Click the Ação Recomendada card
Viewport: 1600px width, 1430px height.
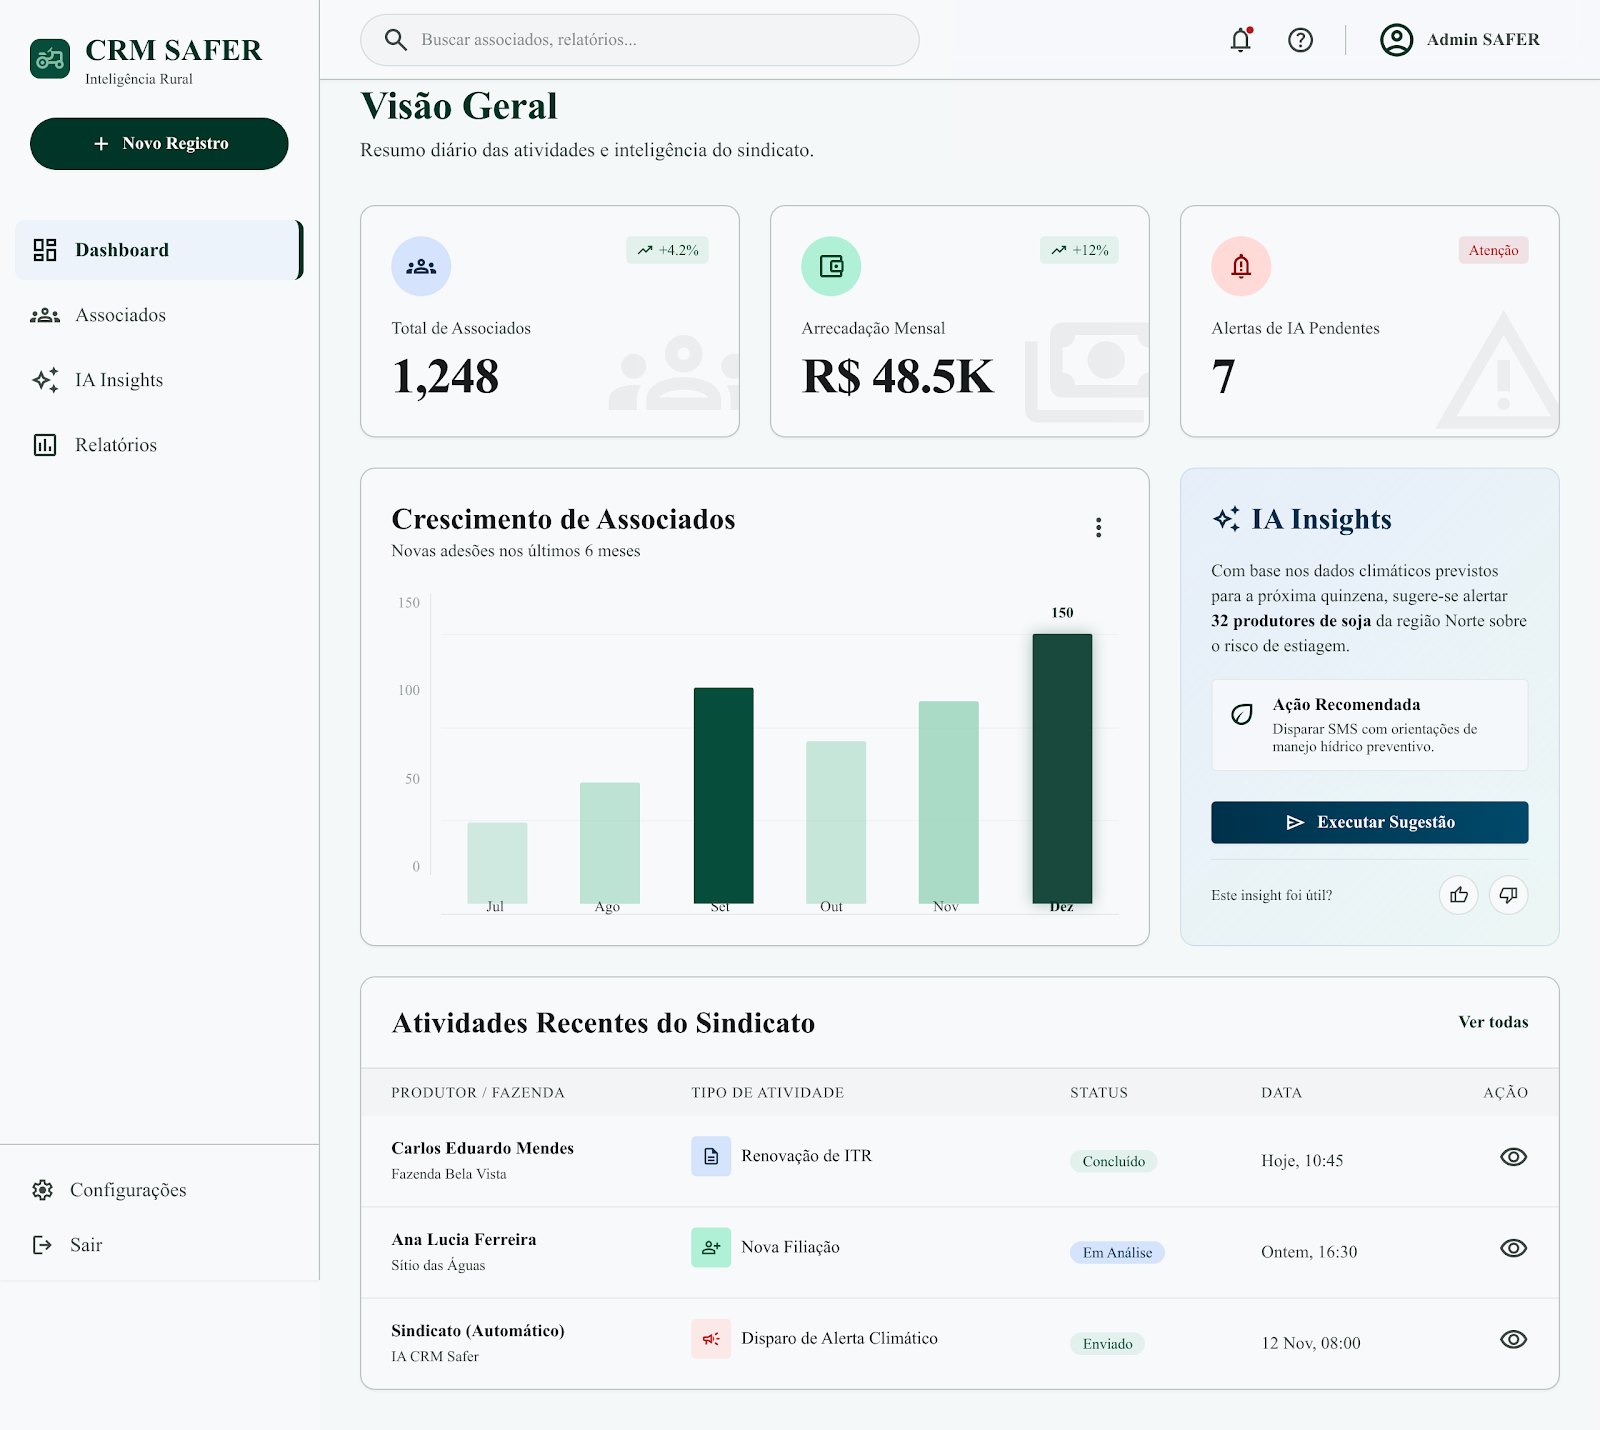coord(1370,725)
